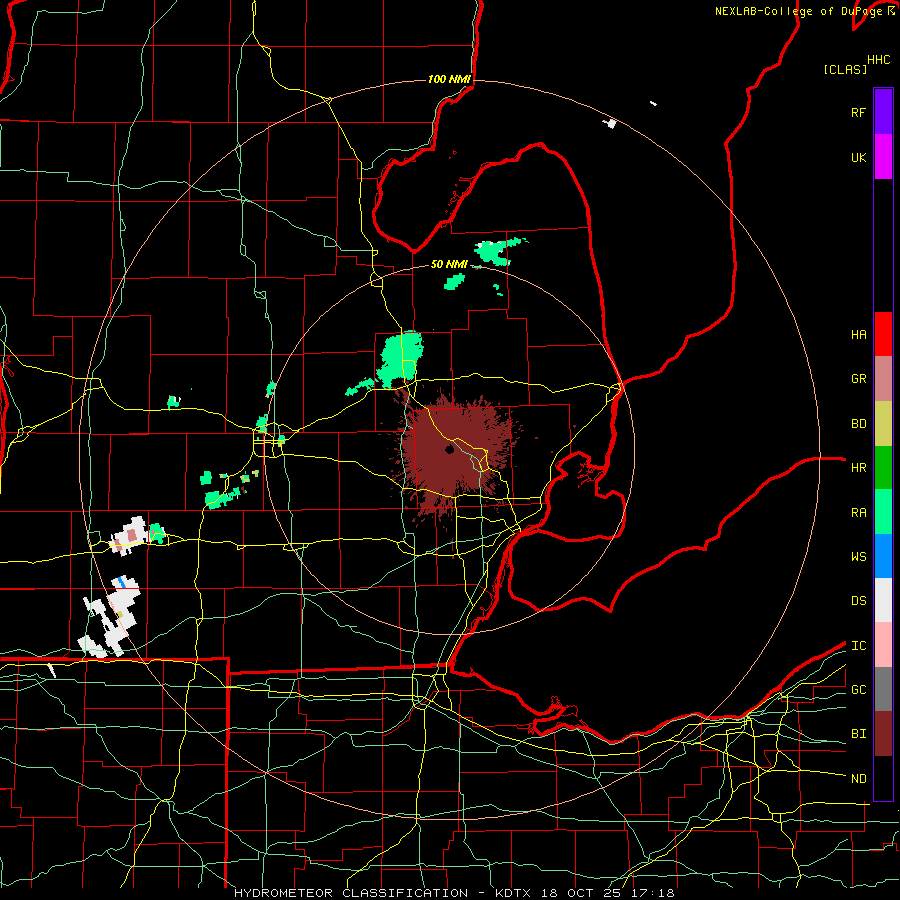Click the DS legend label
This screenshot has width=900, height=900.
[858, 601]
